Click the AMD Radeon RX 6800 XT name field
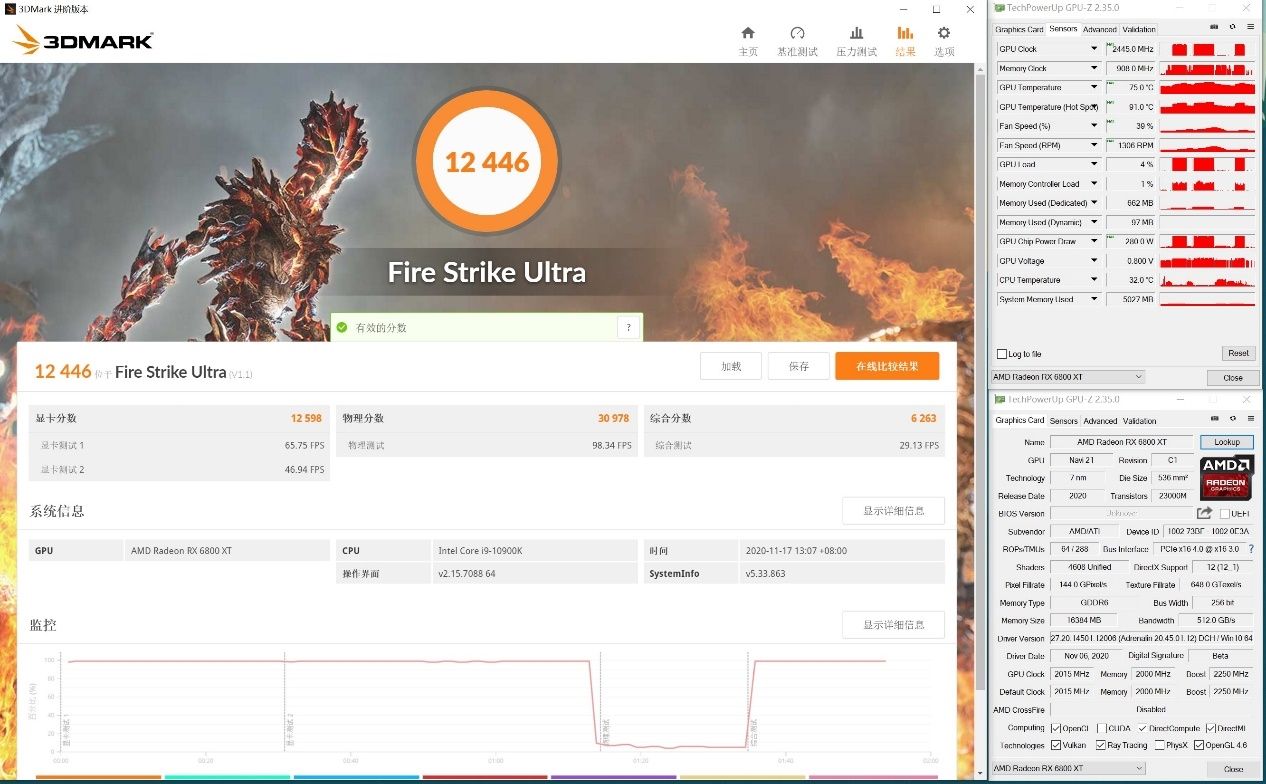1266x784 pixels. [1122, 442]
